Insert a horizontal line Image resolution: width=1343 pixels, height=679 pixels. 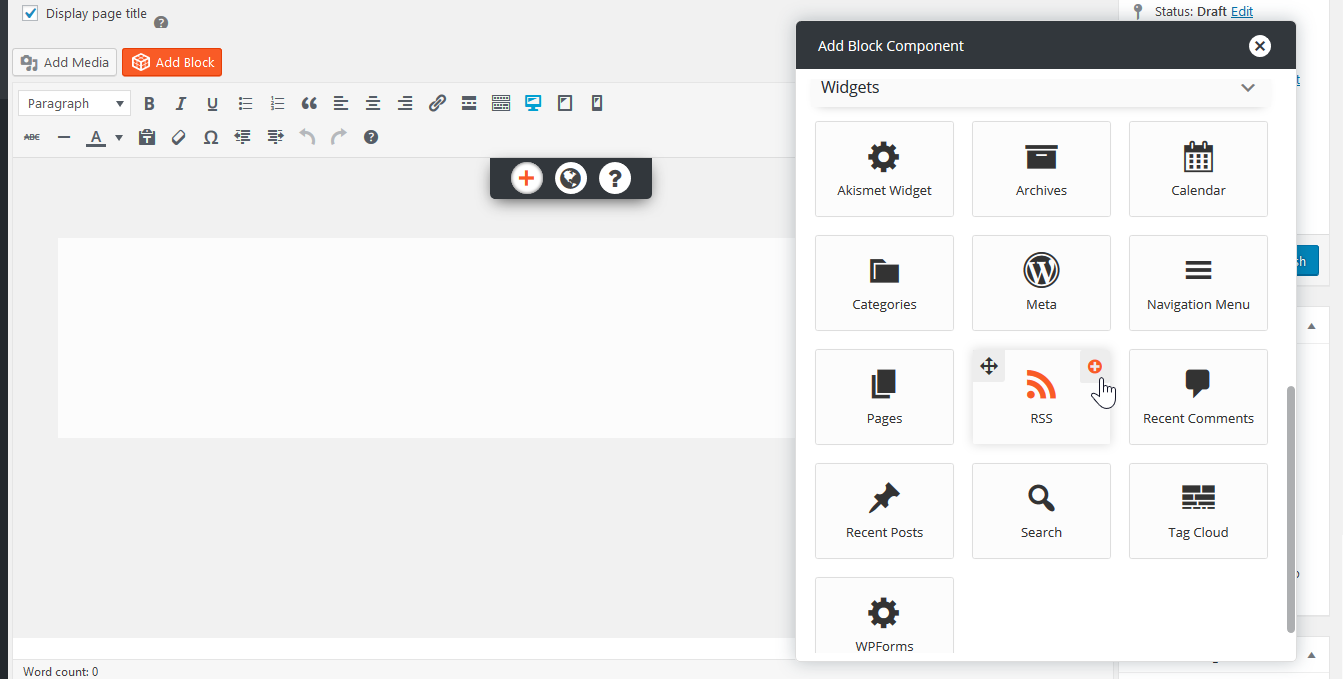tap(64, 137)
